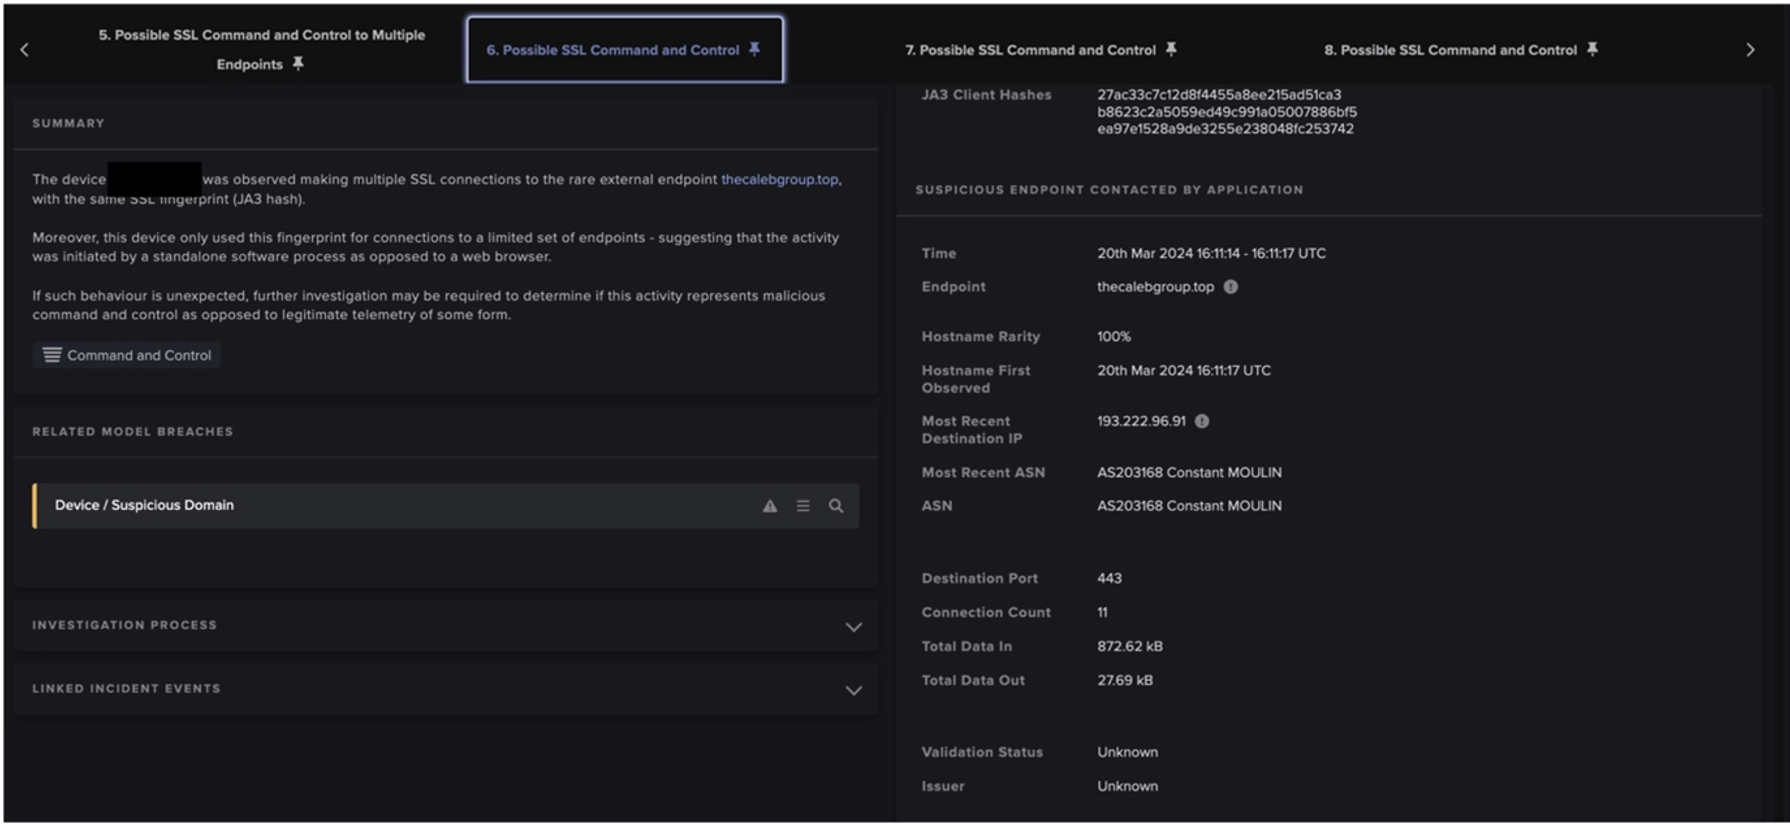
Task: Pin event 8 Possible SSL Command and Control
Action: (x=1592, y=49)
